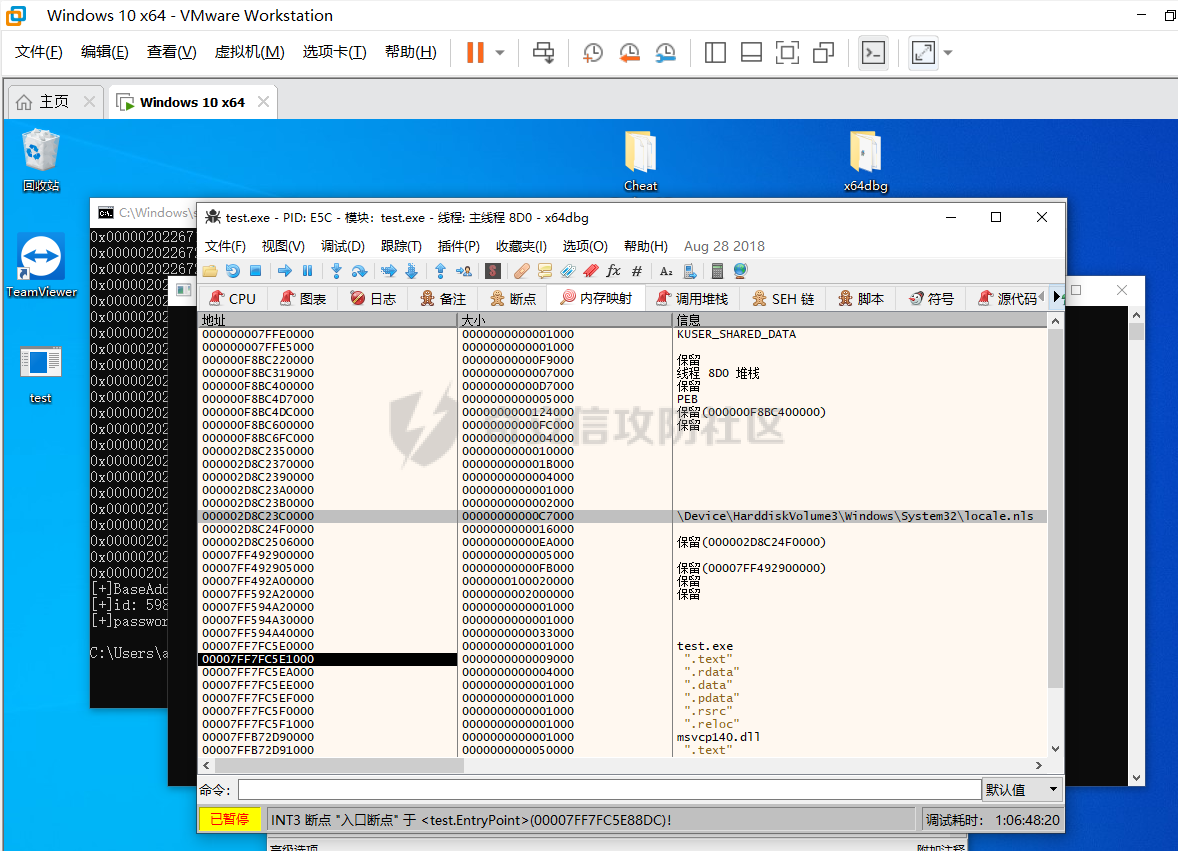Open the Patches bandage icon

(521, 271)
